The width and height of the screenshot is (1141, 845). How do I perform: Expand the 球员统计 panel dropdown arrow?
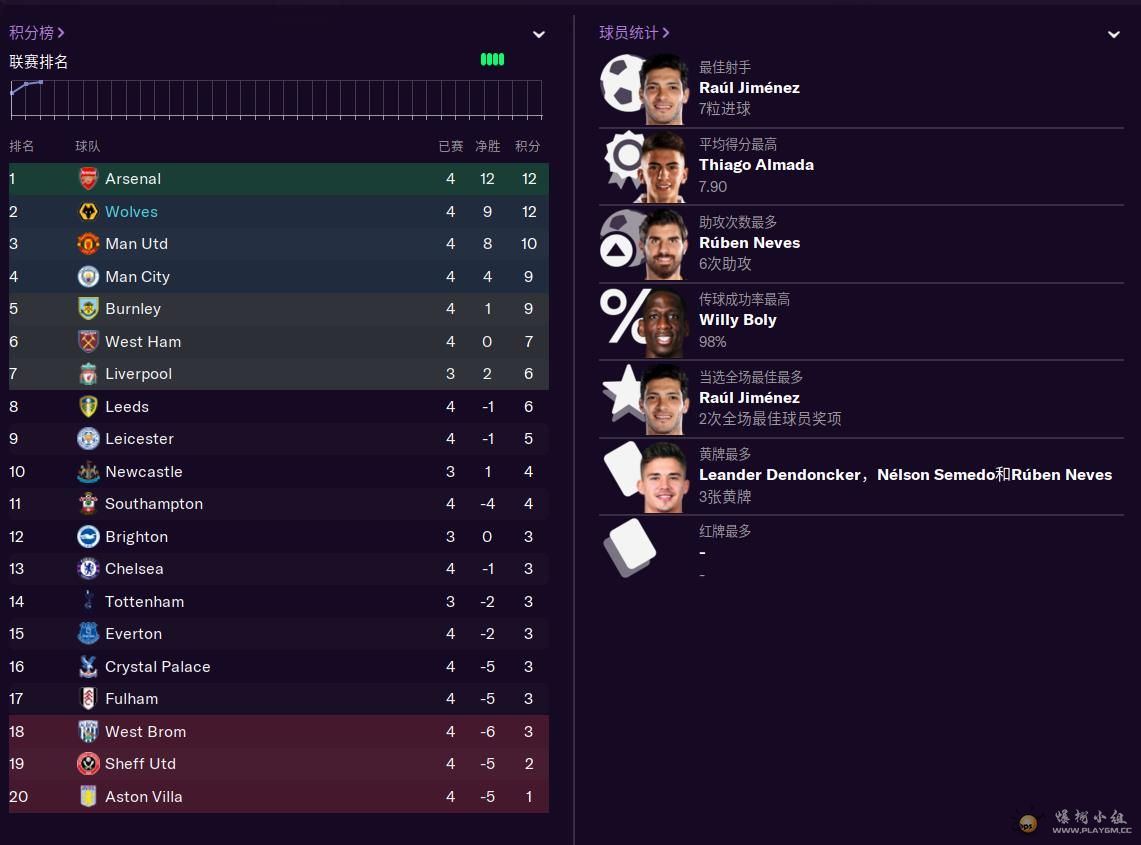click(x=1113, y=34)
